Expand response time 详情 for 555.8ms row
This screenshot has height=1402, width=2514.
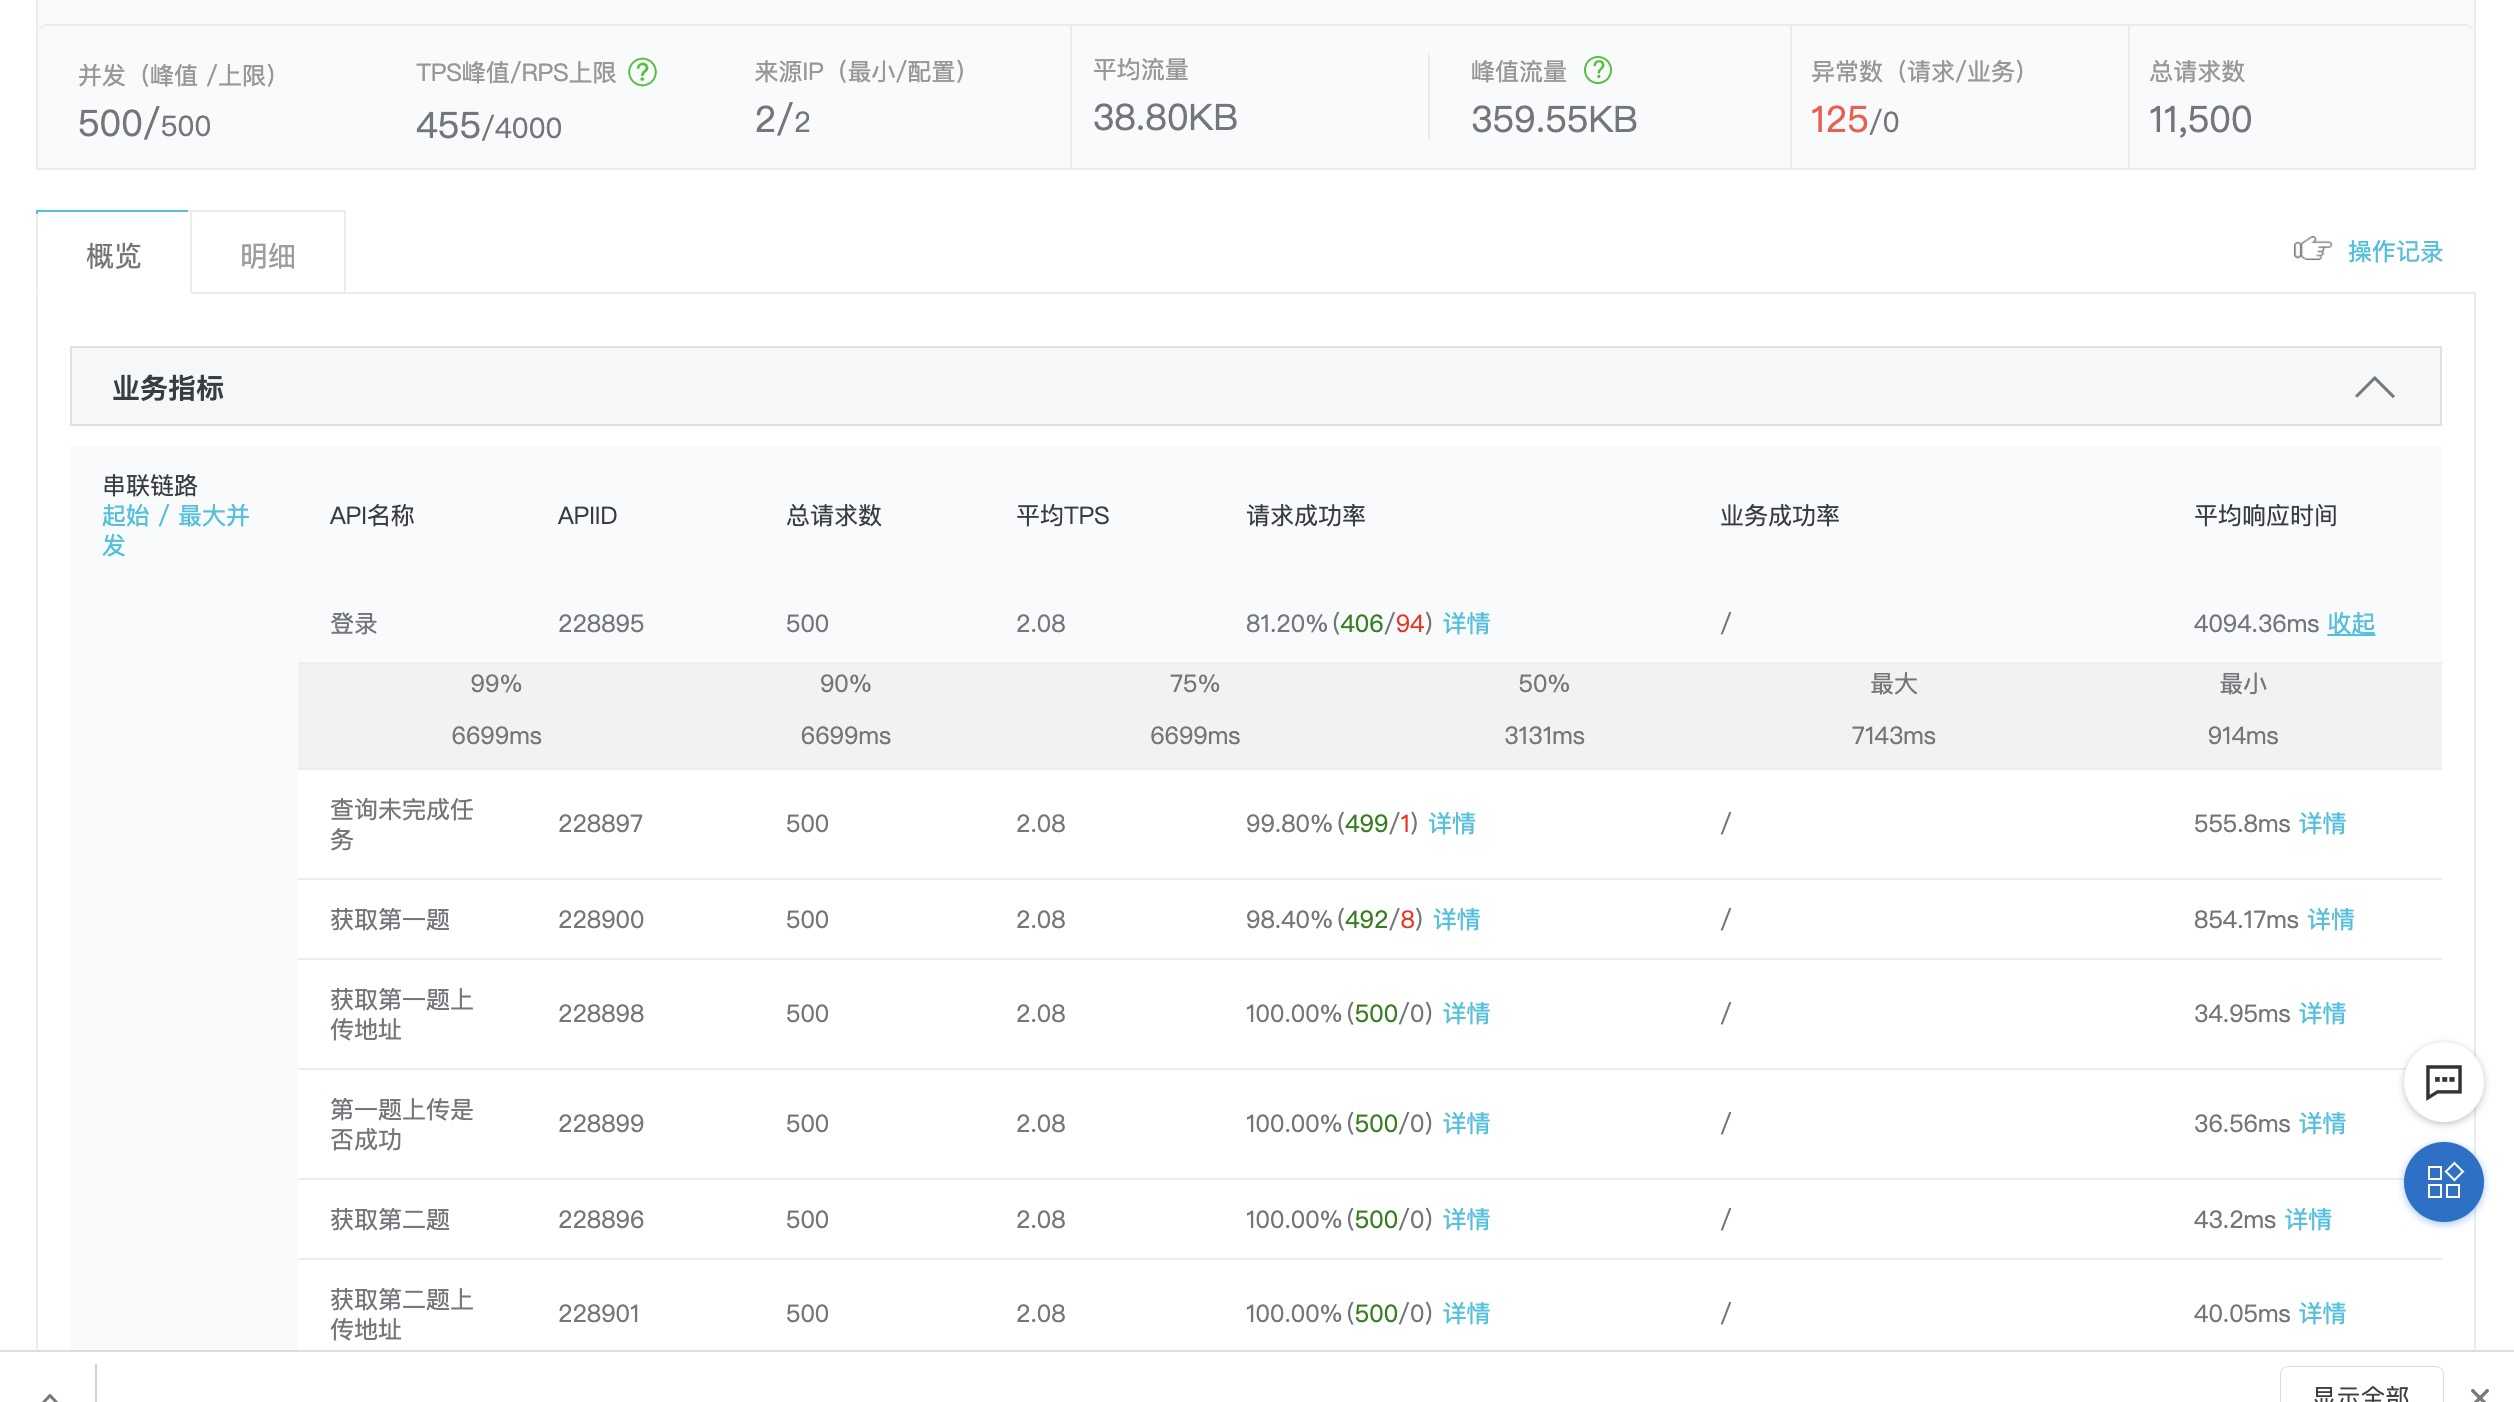click(x=2322, y=823)
